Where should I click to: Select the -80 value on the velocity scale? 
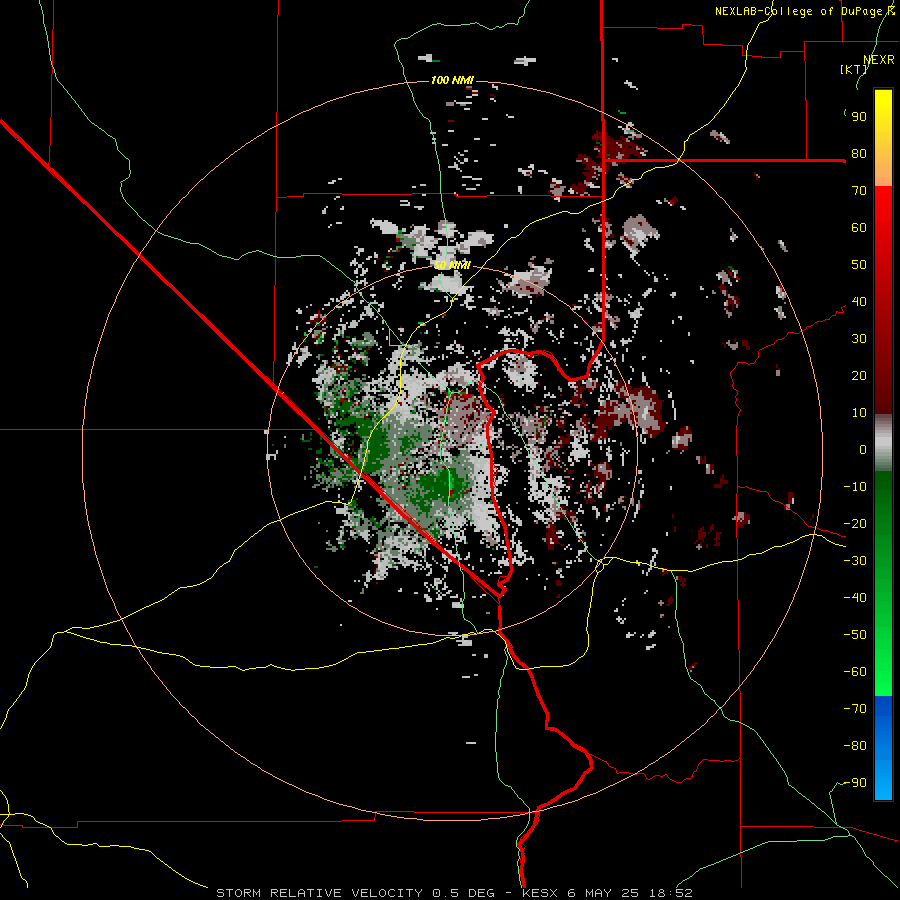pyautogui.click(x=855, y=746)
